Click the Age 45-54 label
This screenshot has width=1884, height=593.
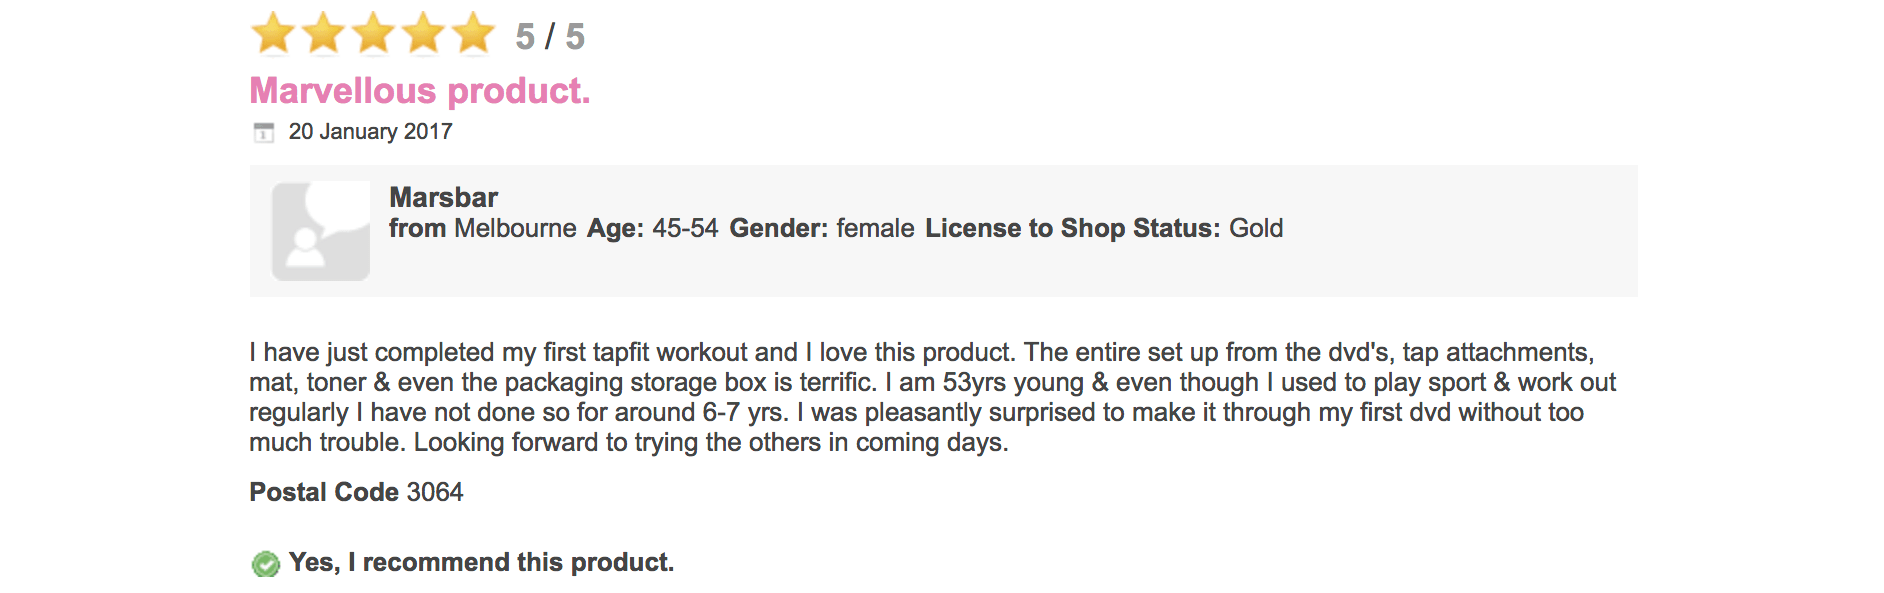point(652,228)
